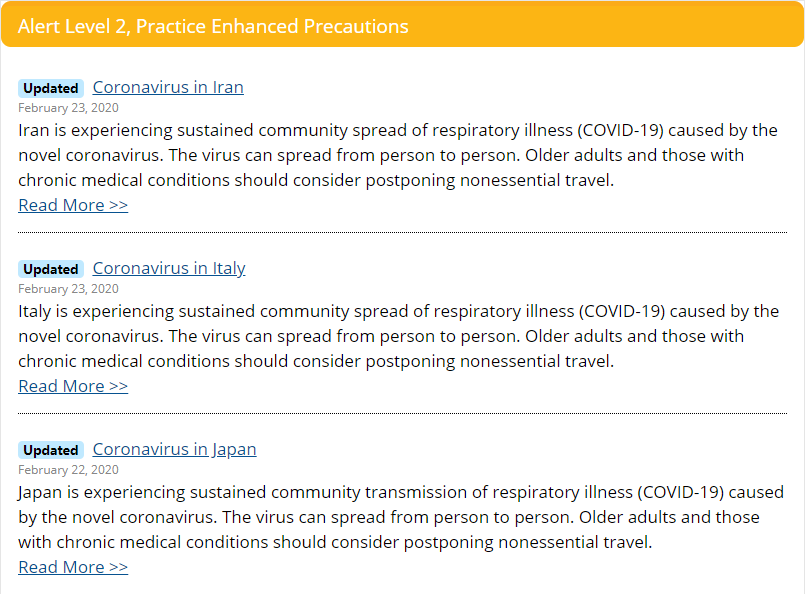The image size is (806, 594).
Task: Open the Coronavirus in Iran link
Action: [x=168, y=87]
